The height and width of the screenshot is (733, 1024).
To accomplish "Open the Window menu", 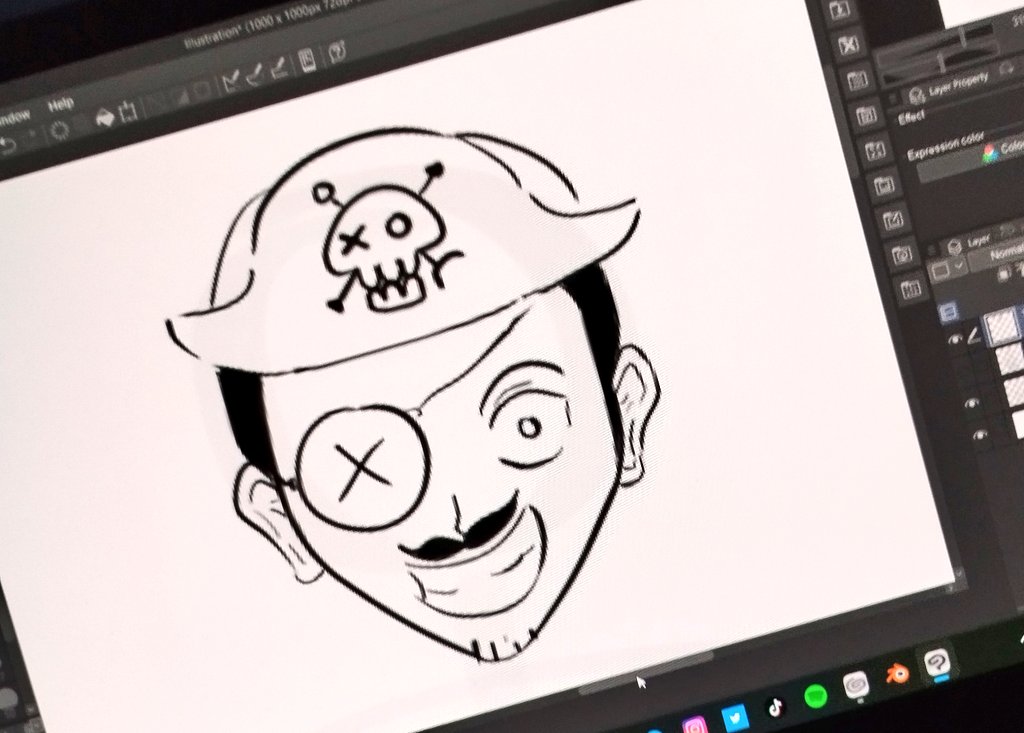I will (13, 118).
